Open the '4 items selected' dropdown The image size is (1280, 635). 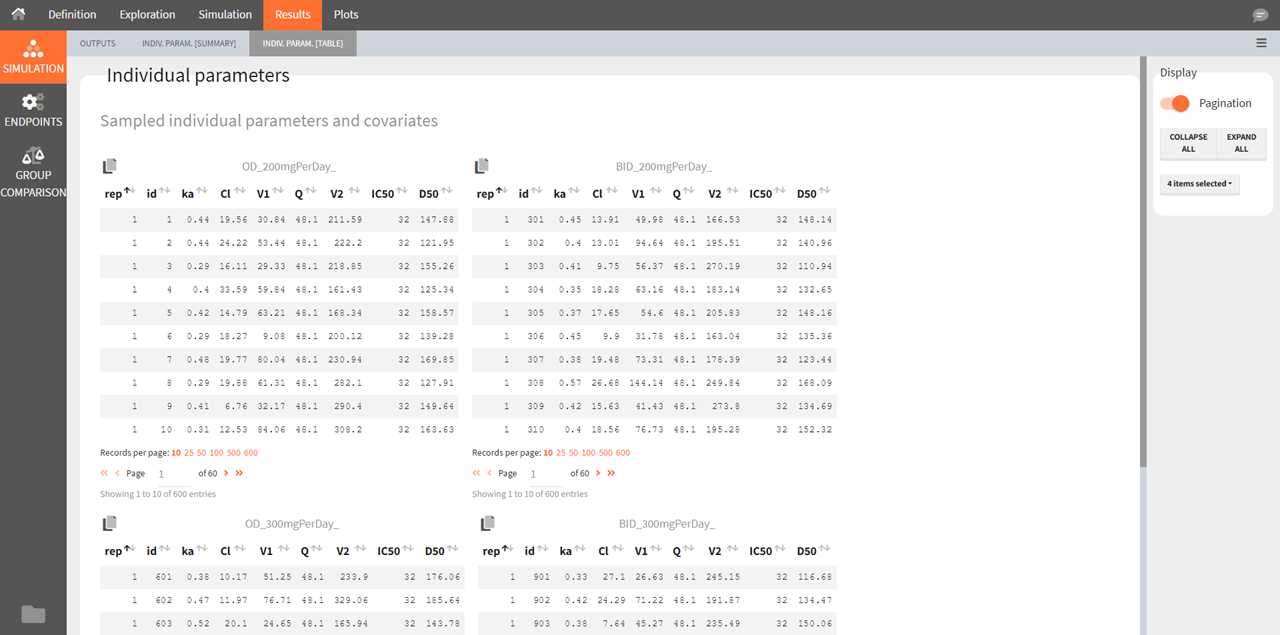pyautogui.click(x=1199, y=184)
